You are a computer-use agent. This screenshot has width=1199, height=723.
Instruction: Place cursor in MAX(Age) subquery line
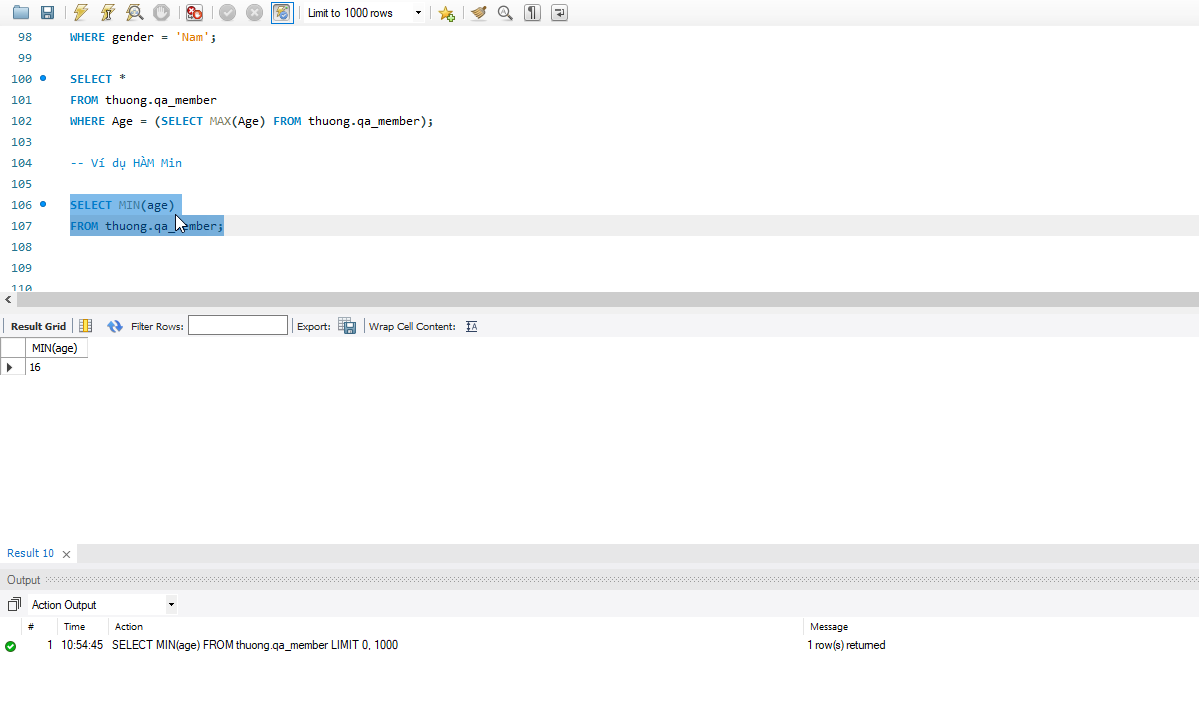coord(252,121)
